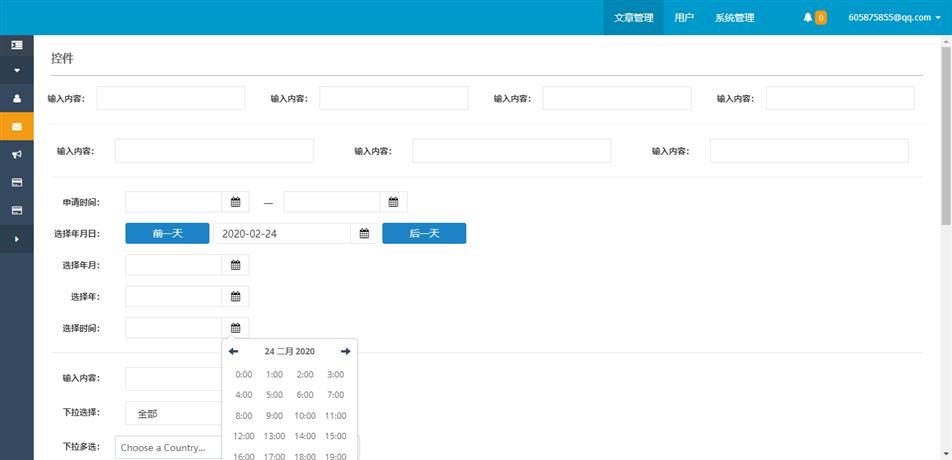Open the notification bell in the header
Image resolution: width=952 pixels, height=460 pixels.
click(x=808, y=18)
